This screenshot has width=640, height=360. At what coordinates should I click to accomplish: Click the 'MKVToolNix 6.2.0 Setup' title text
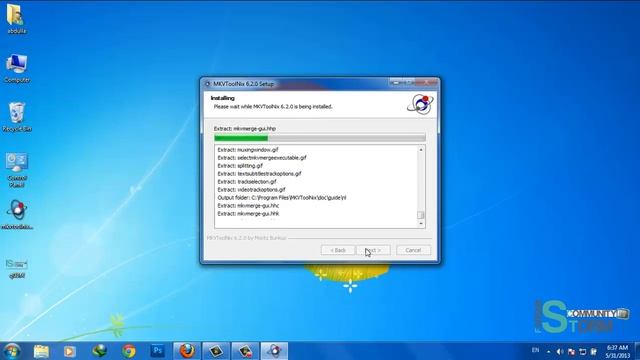click(x=243, y=84)
